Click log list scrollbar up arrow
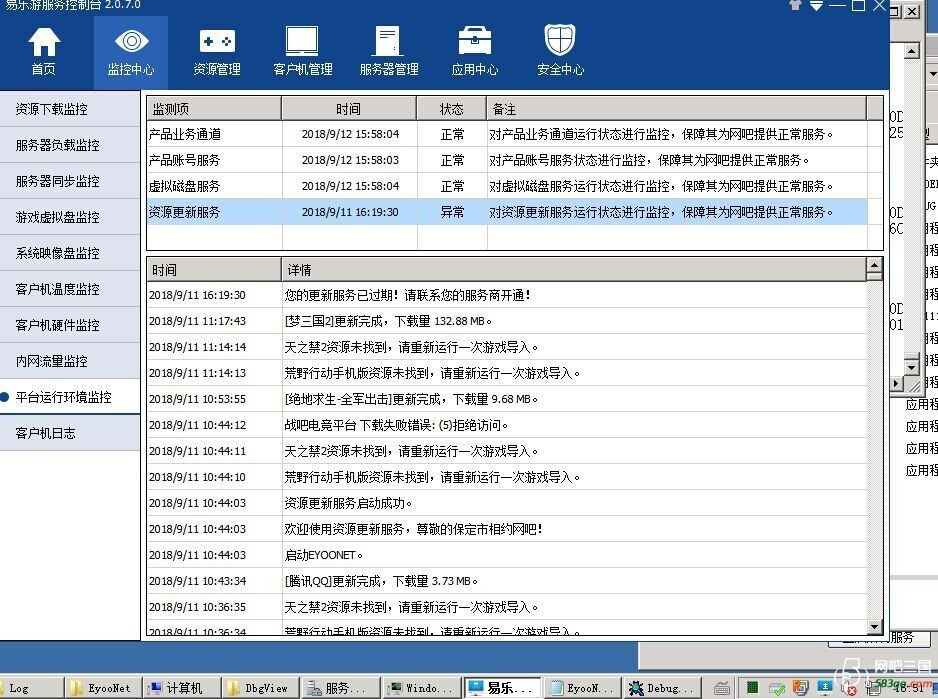This screenshot has width=938, height=699. pos(874,265)
